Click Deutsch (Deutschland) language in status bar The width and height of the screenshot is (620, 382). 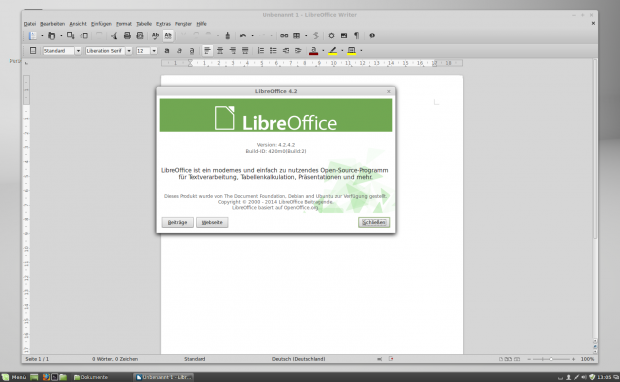(299, 359)
